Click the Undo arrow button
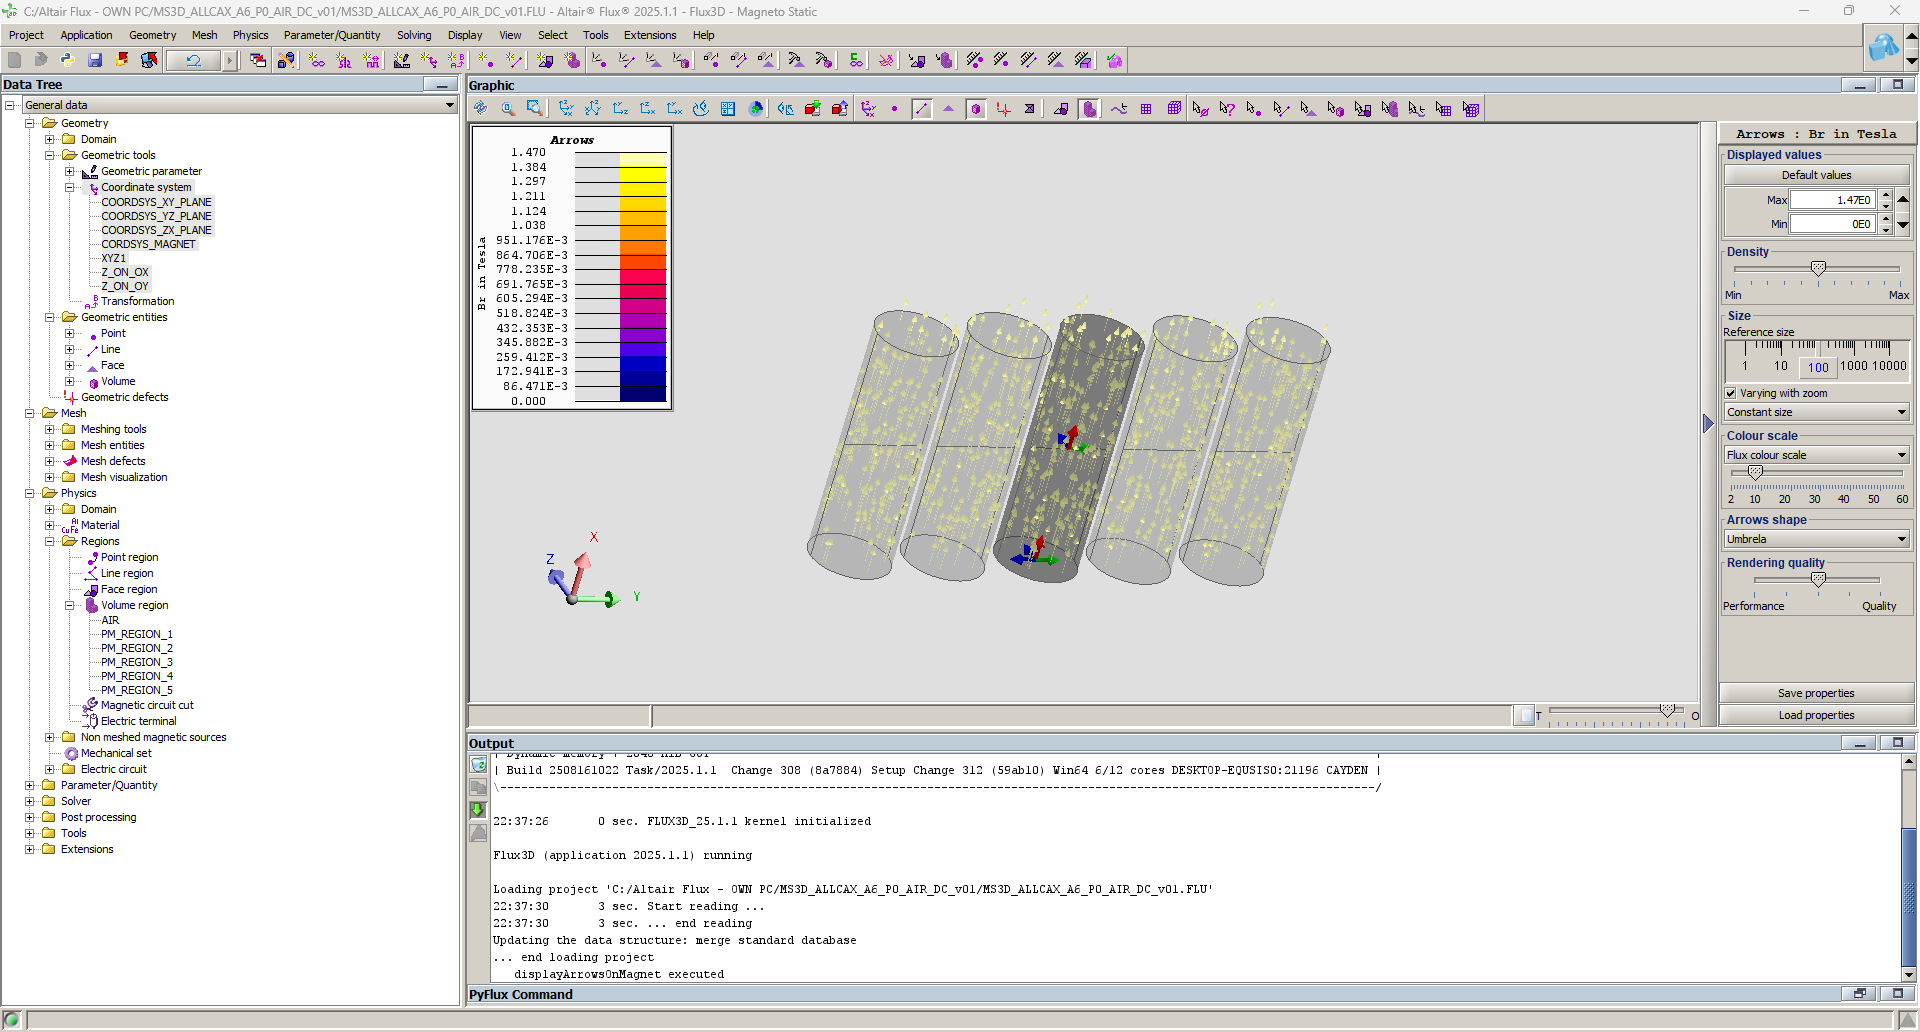Screen dimensions: 1920x1032 (x=193, y=60)
